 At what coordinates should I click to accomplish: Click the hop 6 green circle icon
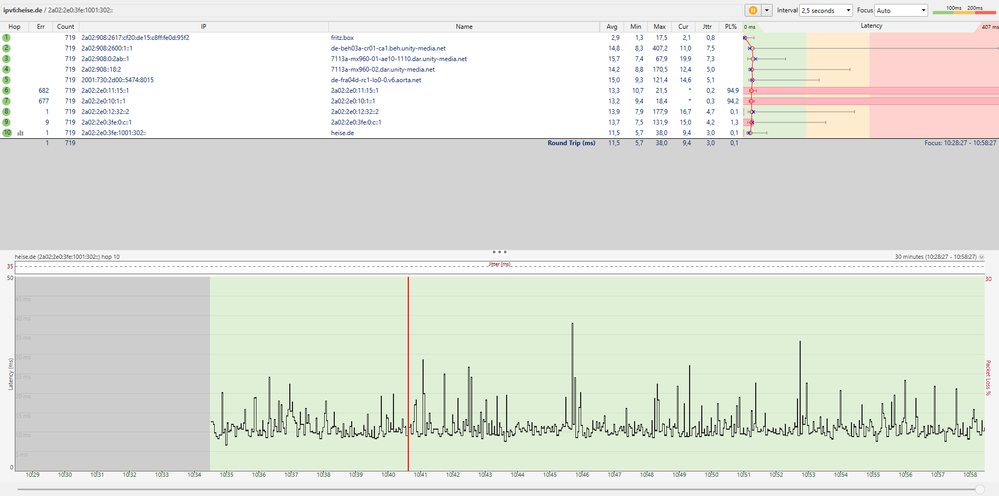tap(6, 90)
